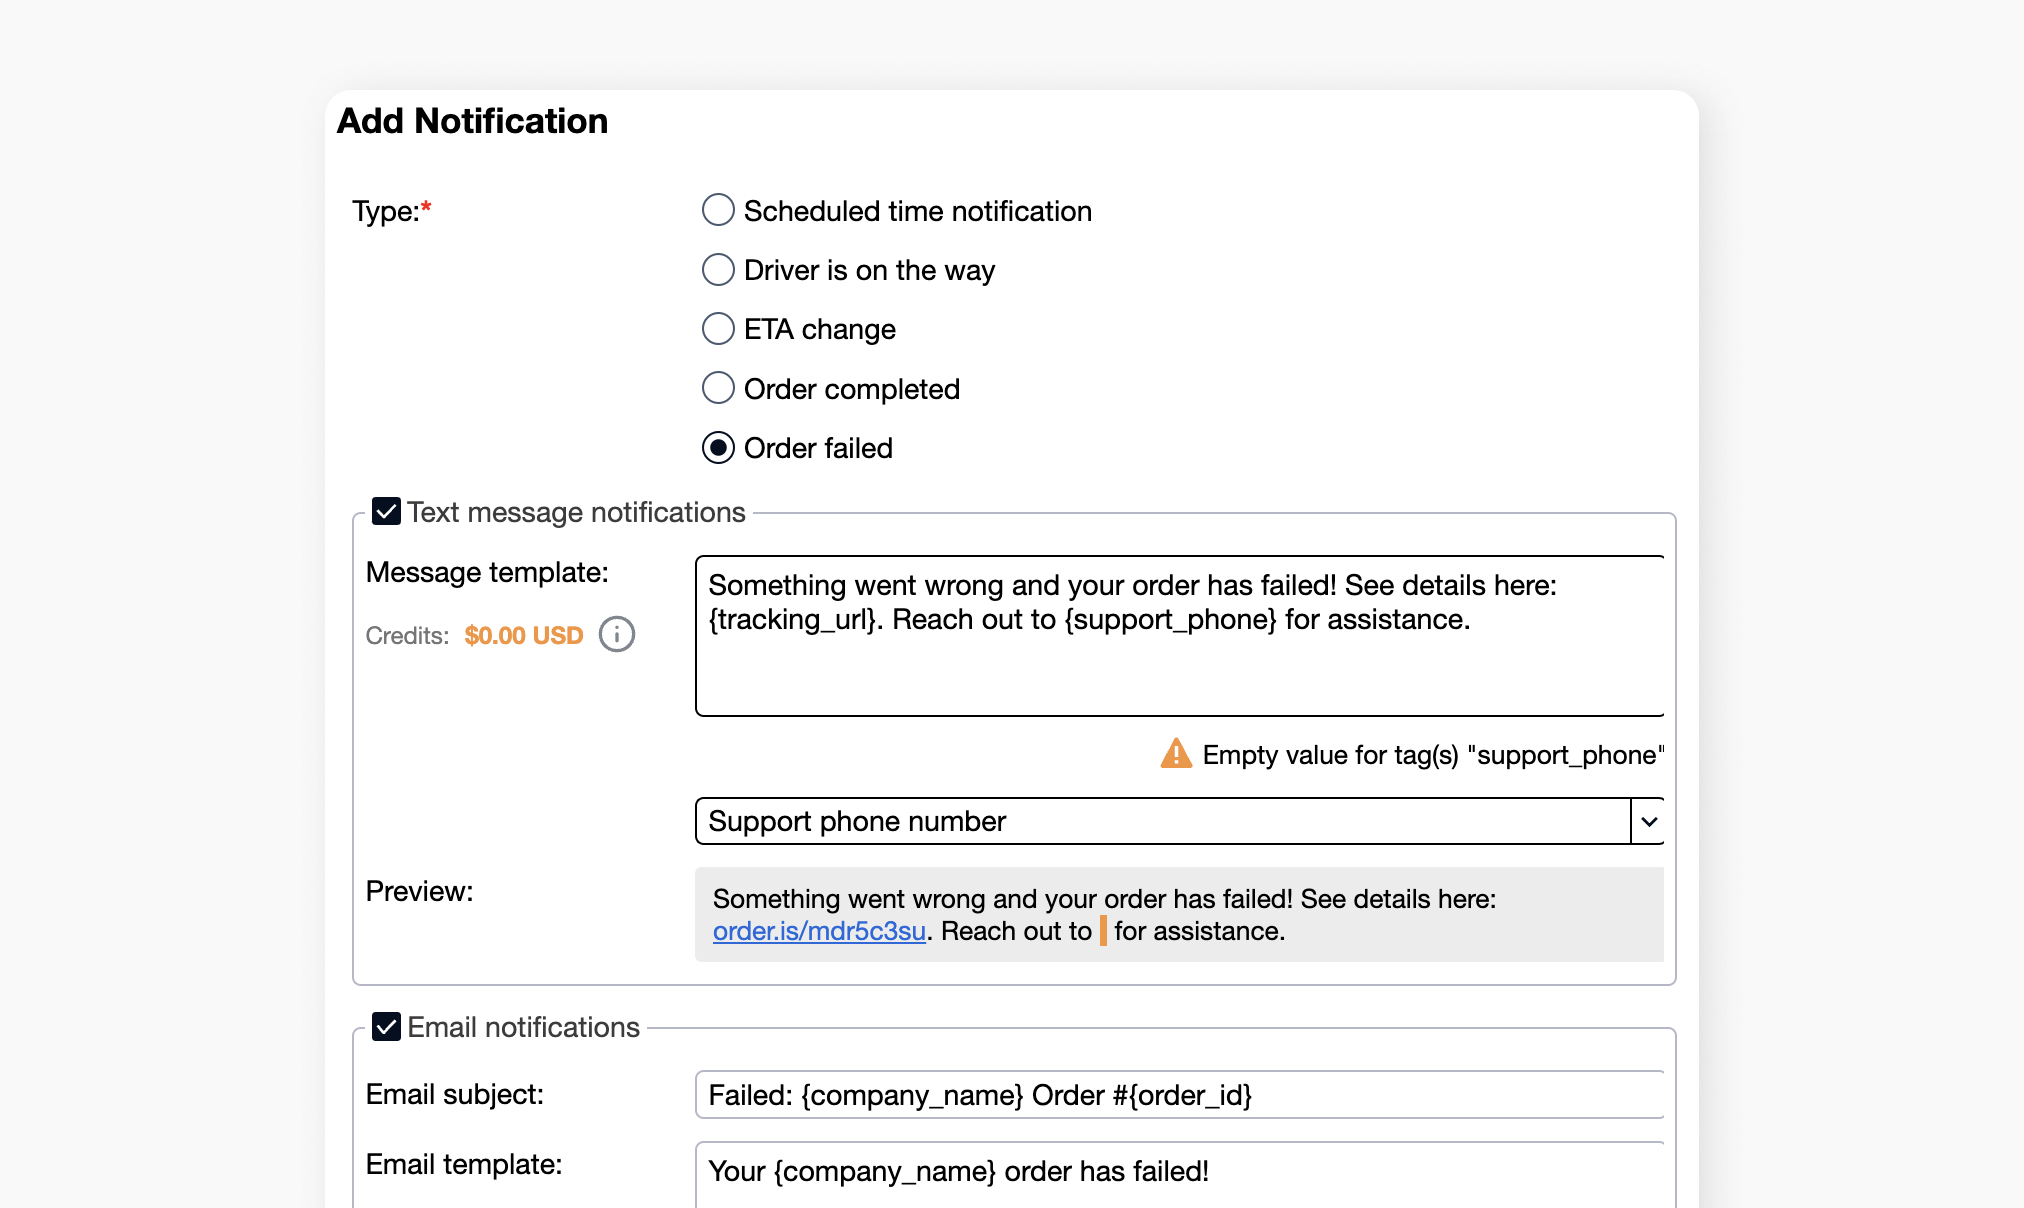Click inside the Message template box
2024x1208 pixels.
pos(1180,635)
